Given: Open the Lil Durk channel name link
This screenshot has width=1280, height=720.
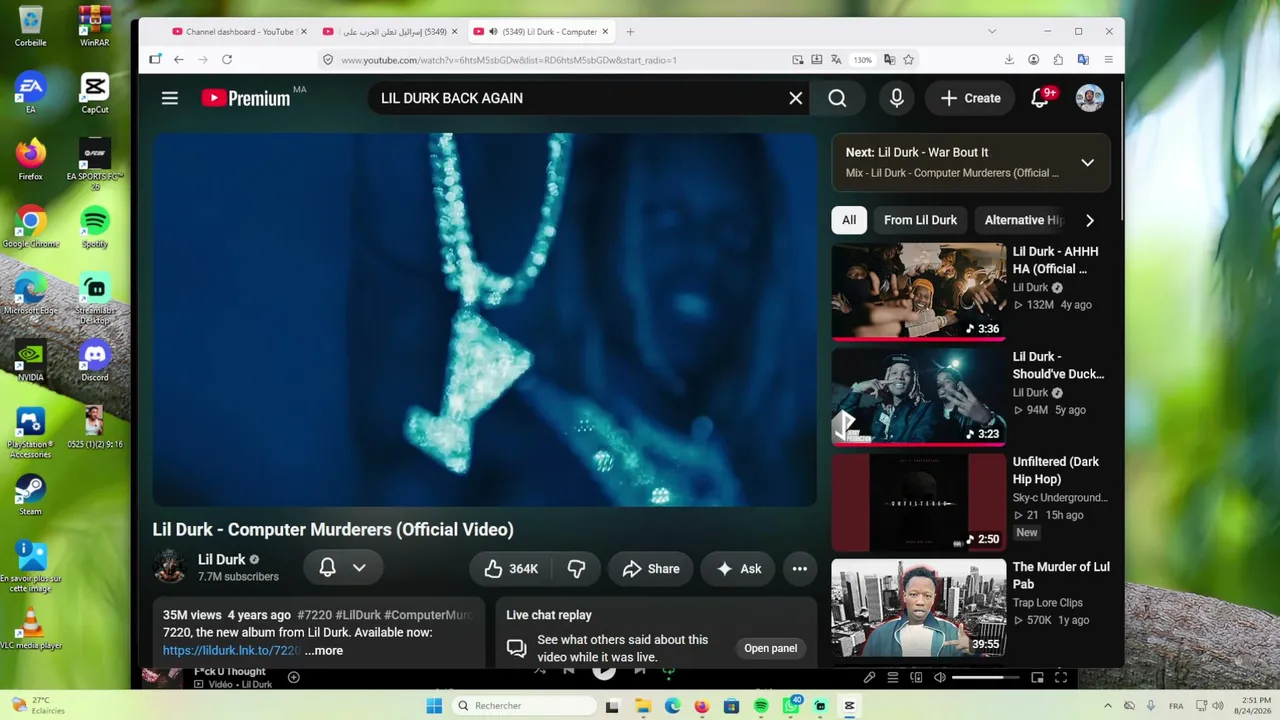Looking at the screenshot, I should pos(221,560).
